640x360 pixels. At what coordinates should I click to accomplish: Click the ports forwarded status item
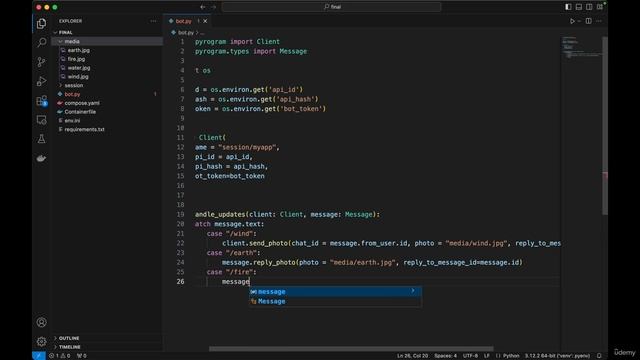(x=82, y=356)
